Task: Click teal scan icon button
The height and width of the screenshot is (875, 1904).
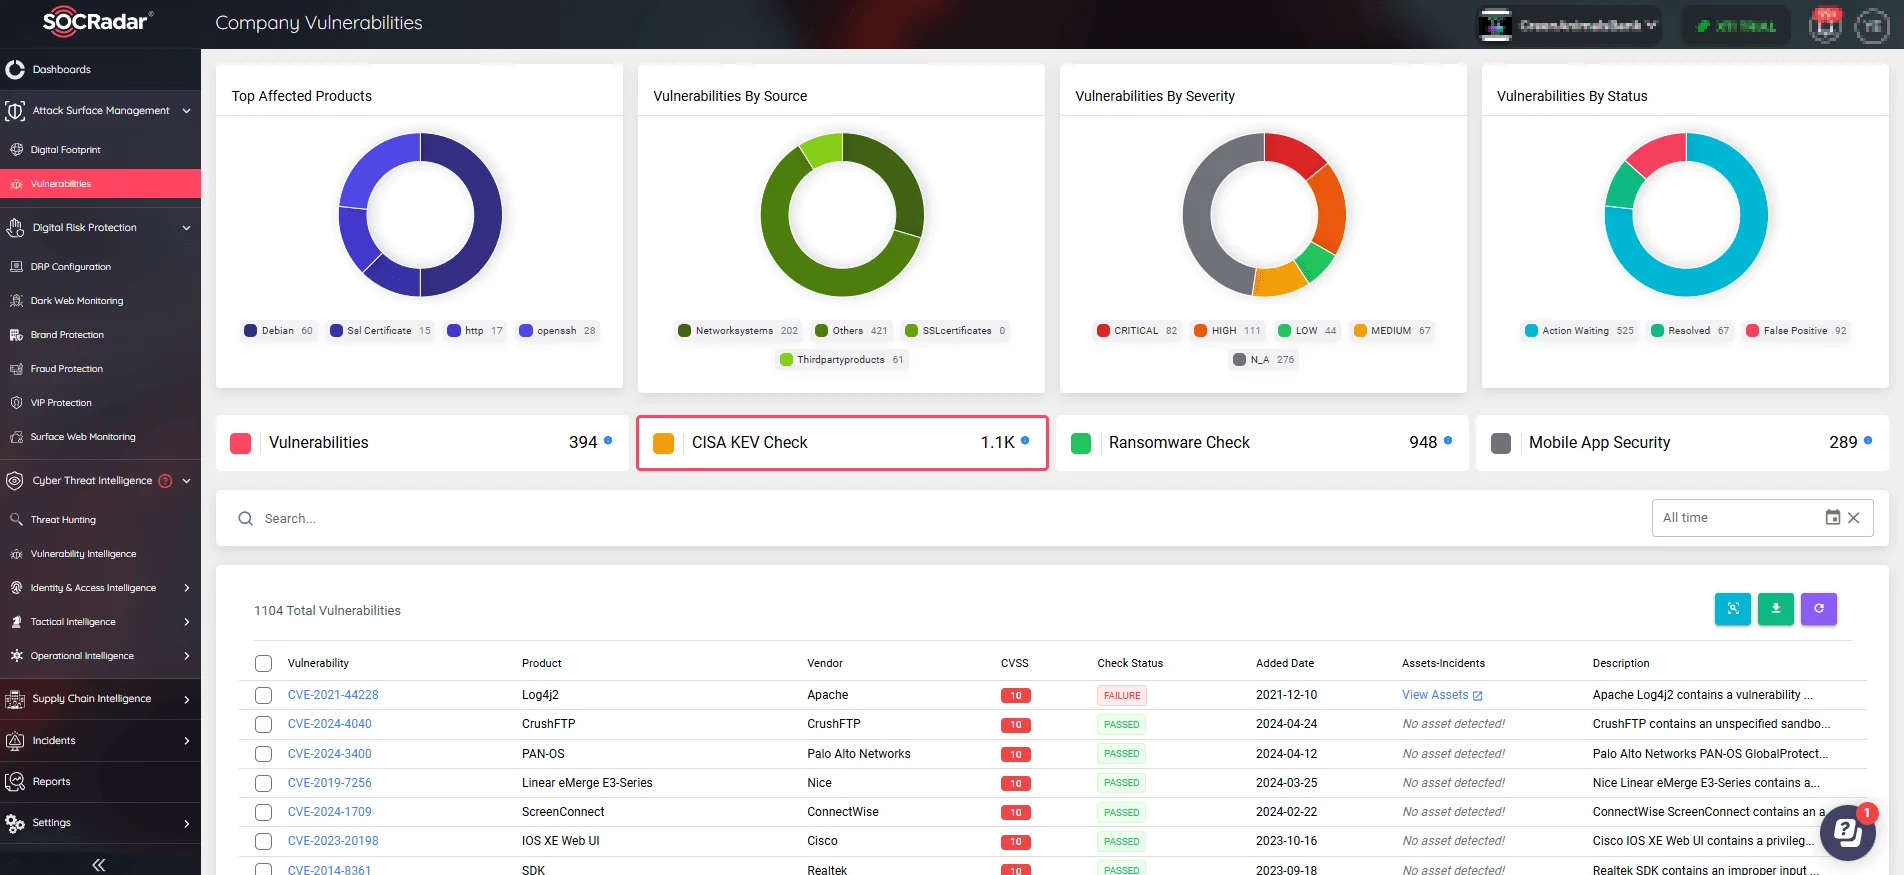Action: tap(1733, 609)
